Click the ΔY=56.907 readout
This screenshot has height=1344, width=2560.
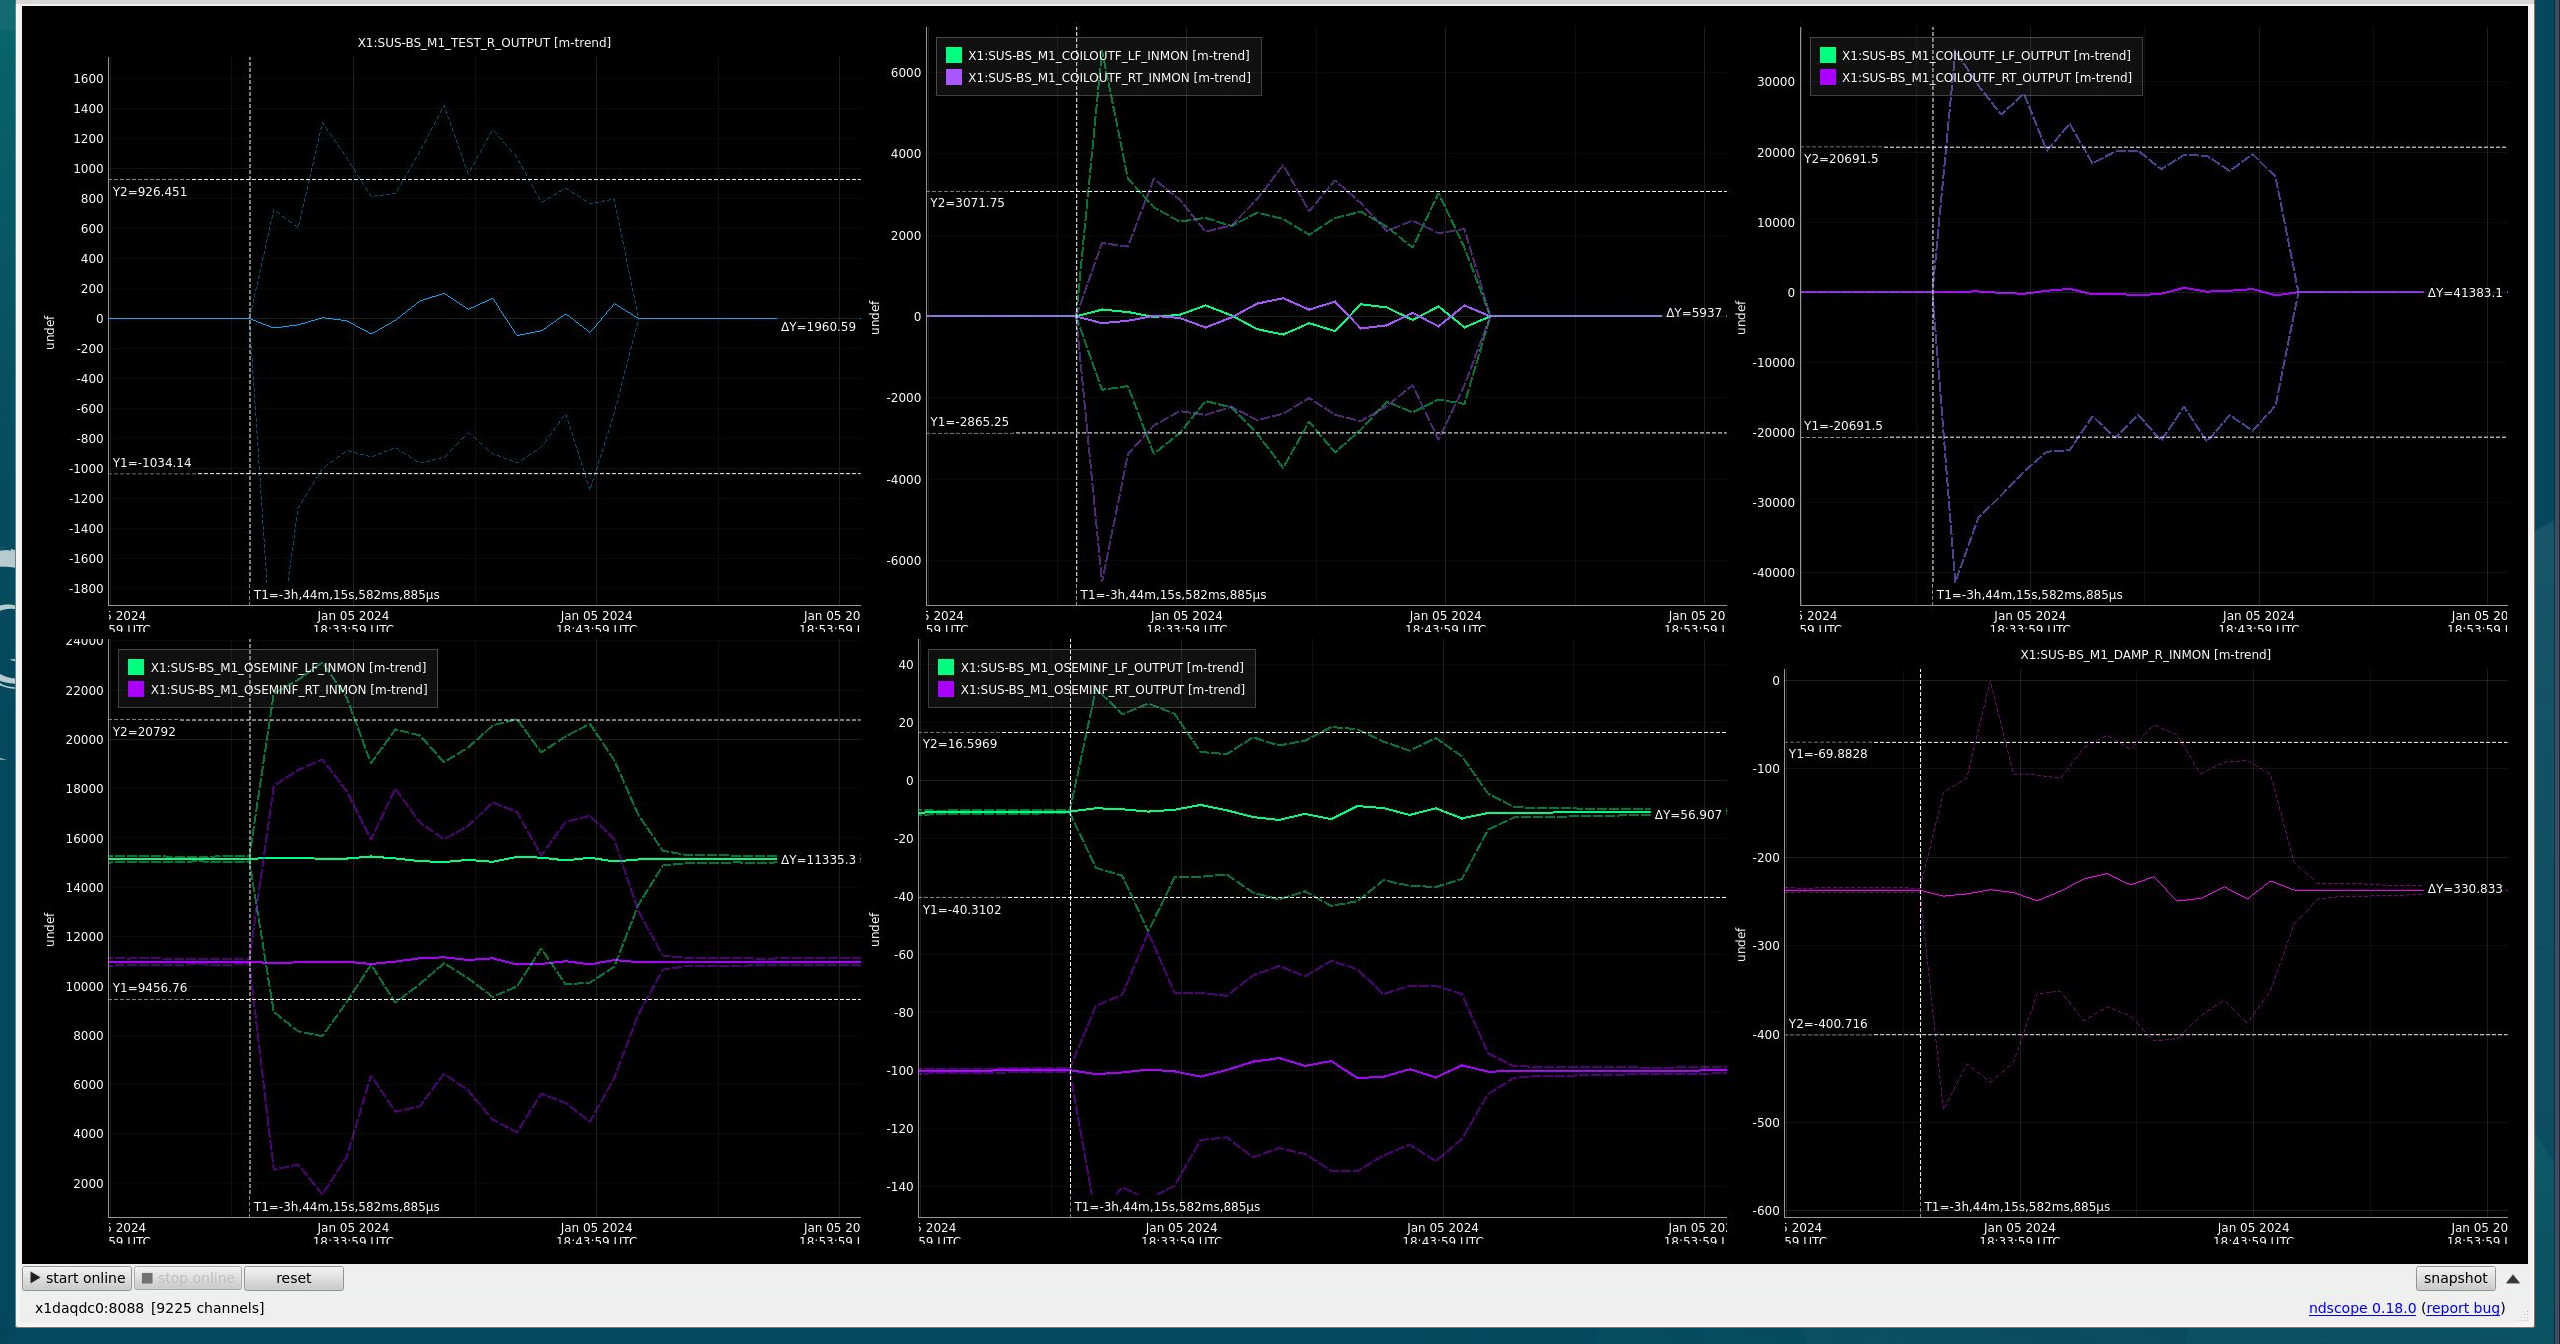[x=1688, y=815]
